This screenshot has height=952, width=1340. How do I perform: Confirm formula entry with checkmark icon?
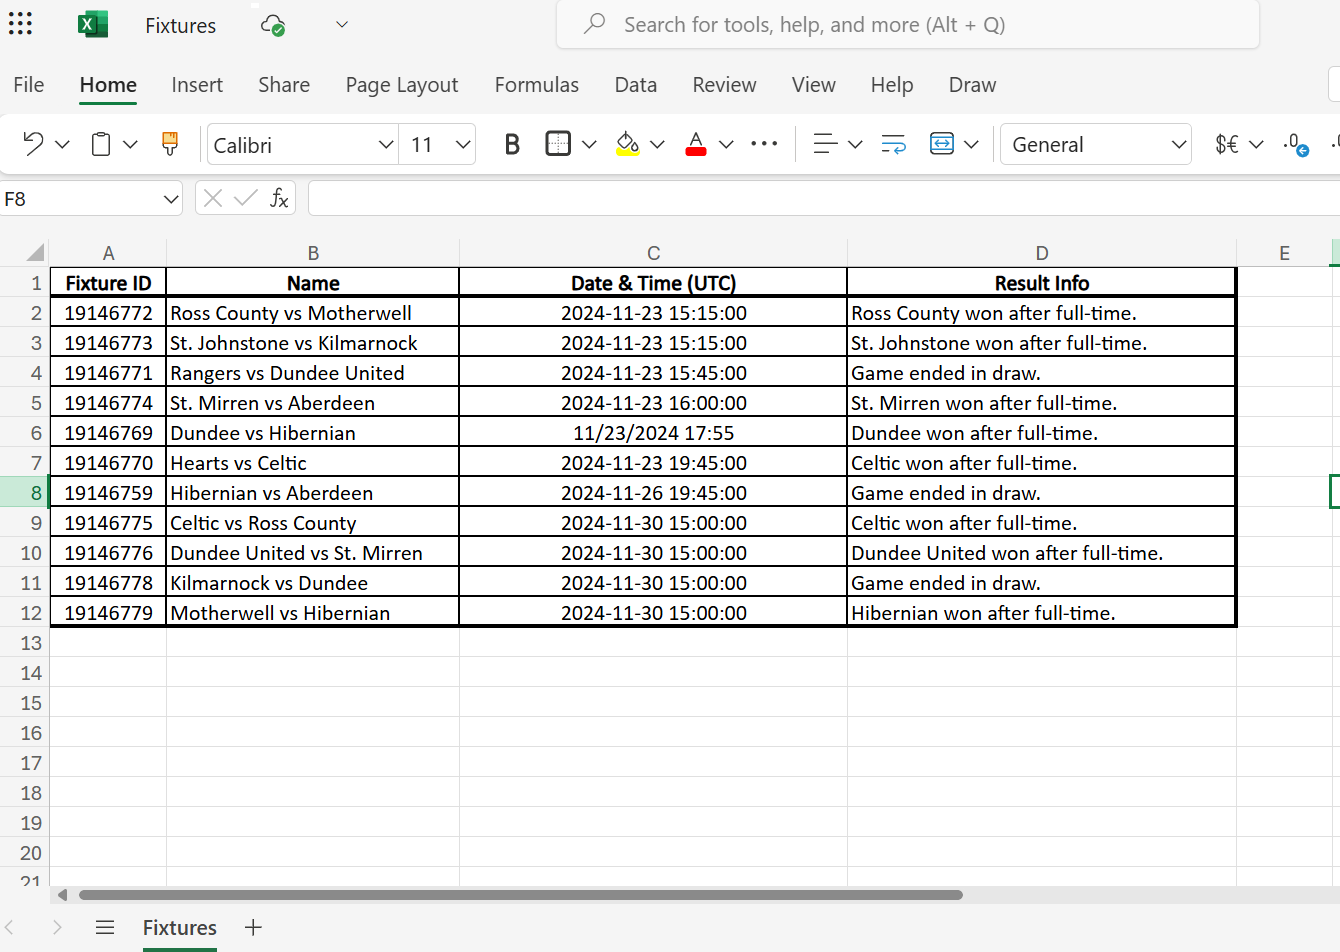(245, 199)
